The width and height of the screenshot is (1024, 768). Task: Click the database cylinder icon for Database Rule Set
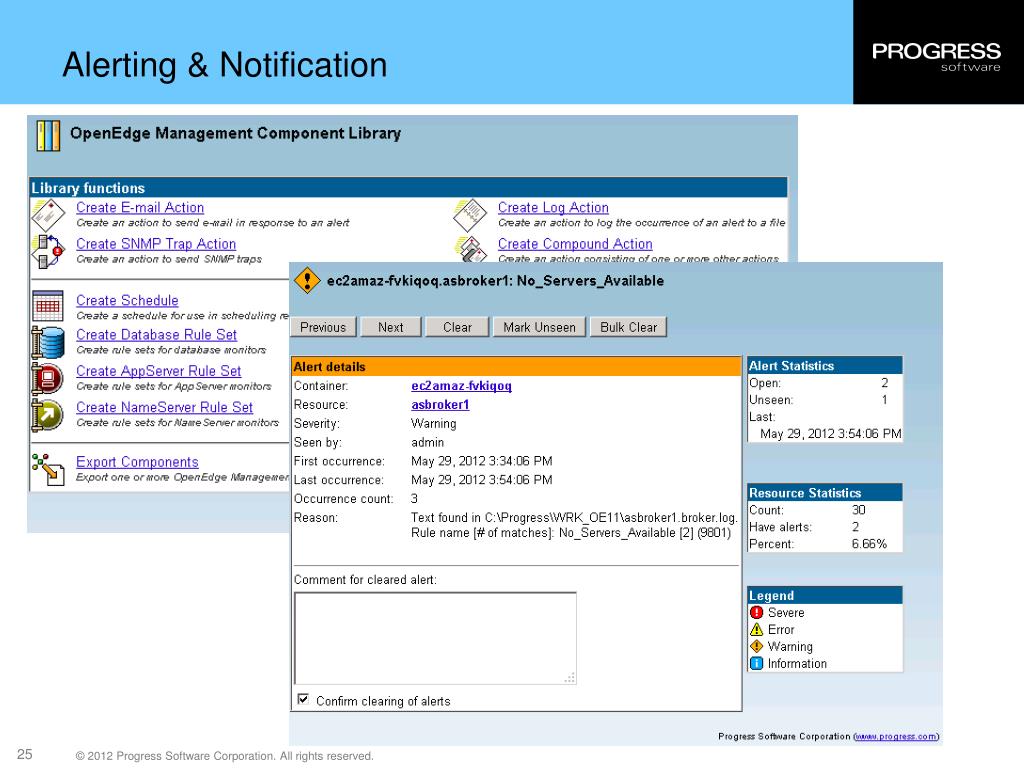(48, 342)
